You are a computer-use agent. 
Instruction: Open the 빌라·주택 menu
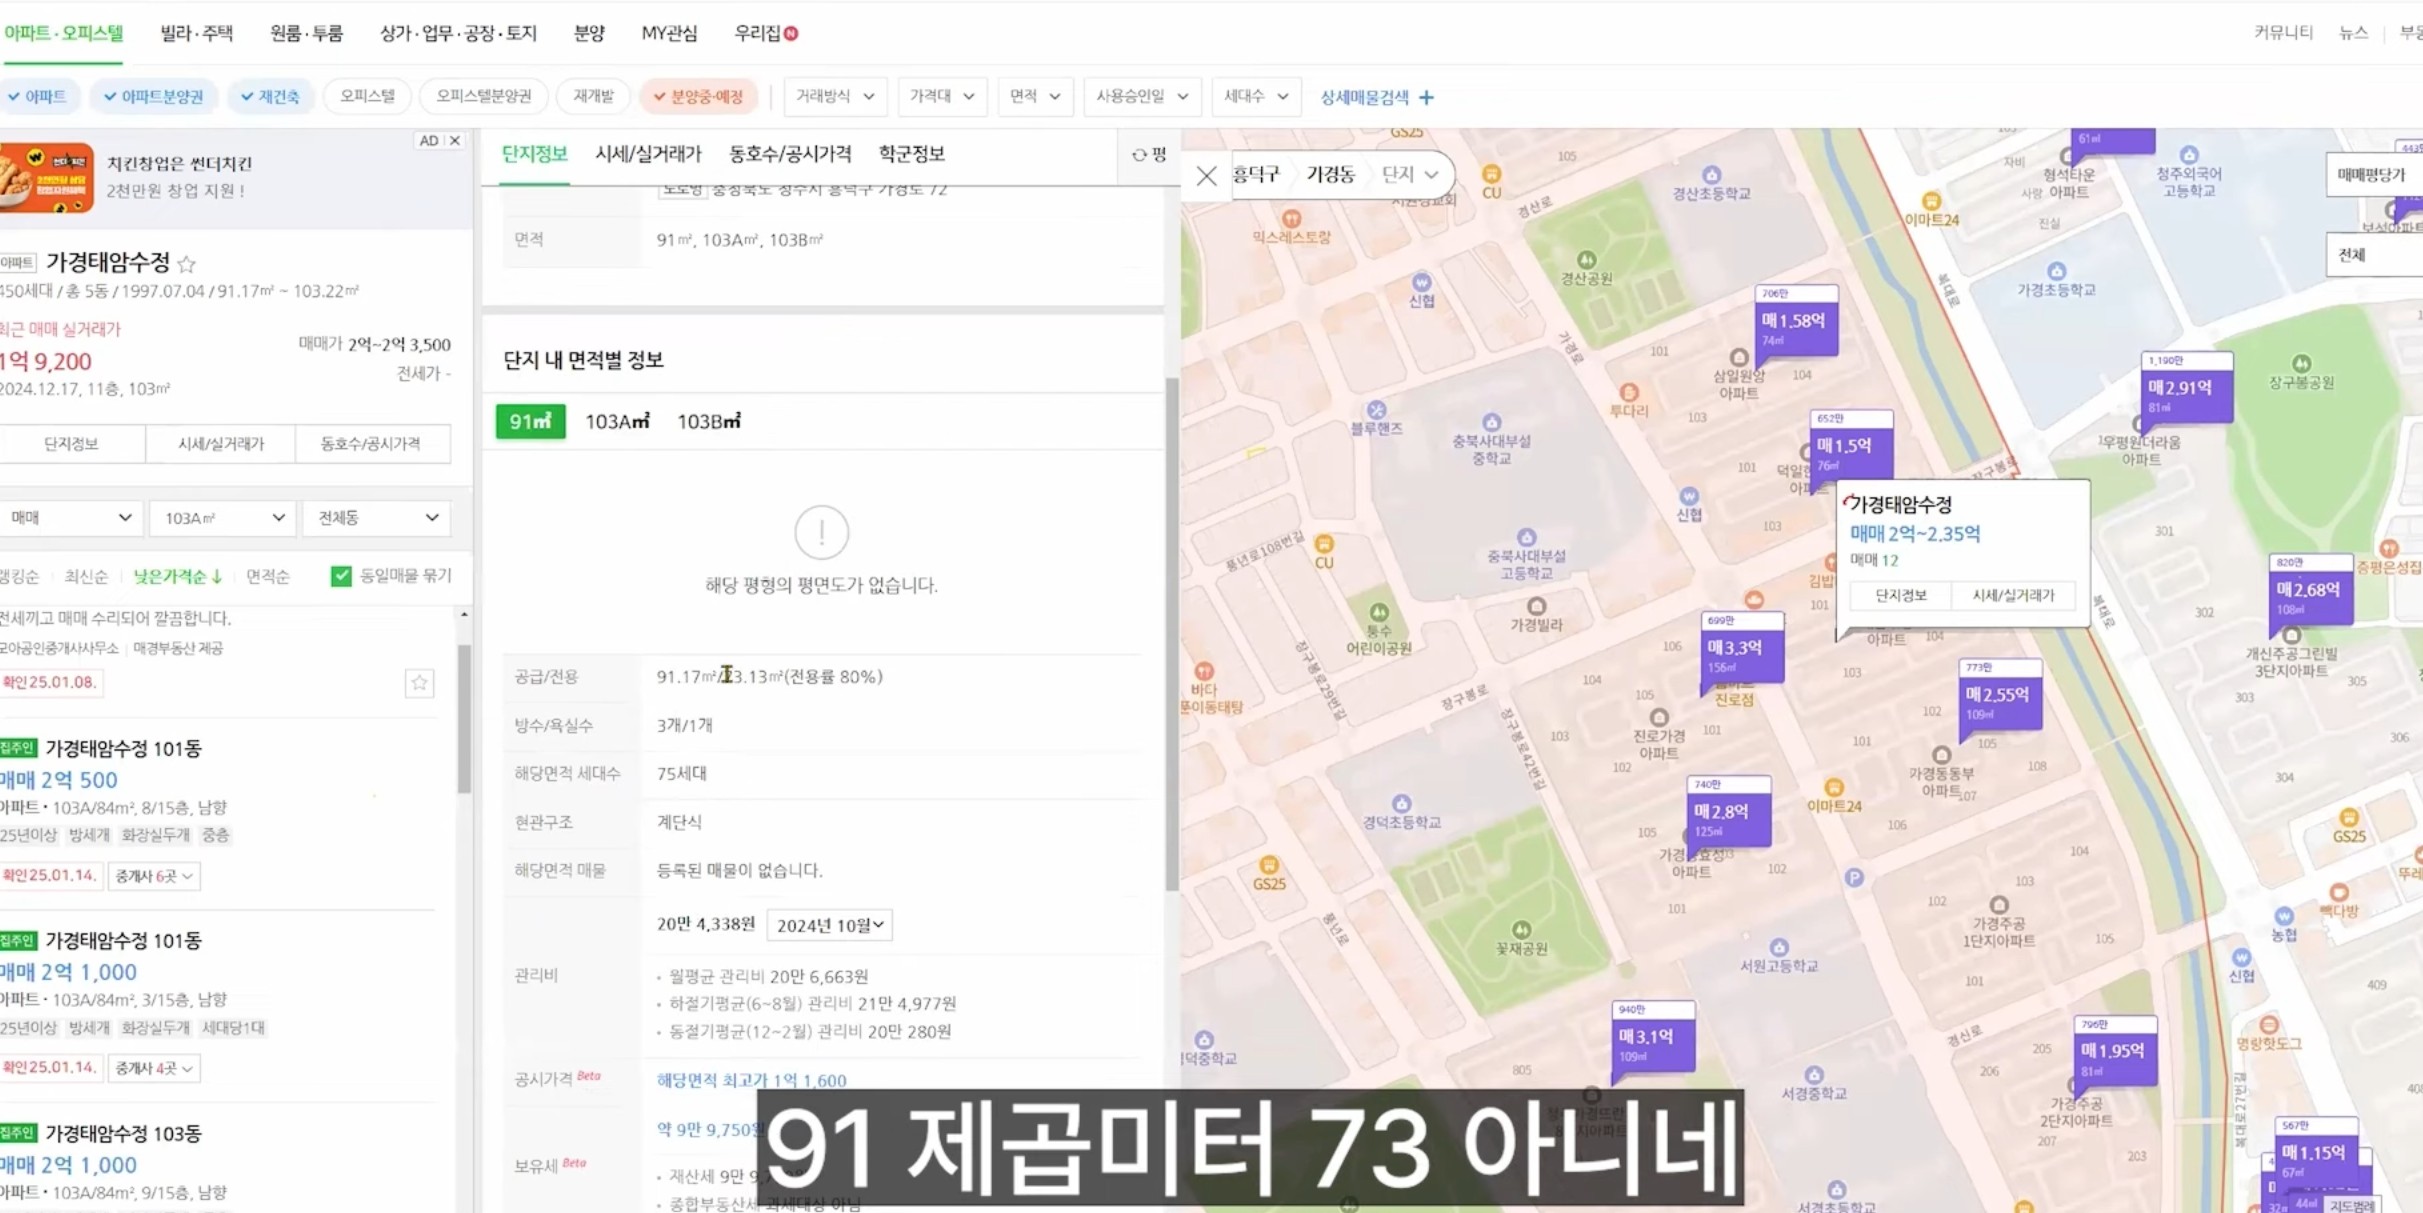coord(196,33)
